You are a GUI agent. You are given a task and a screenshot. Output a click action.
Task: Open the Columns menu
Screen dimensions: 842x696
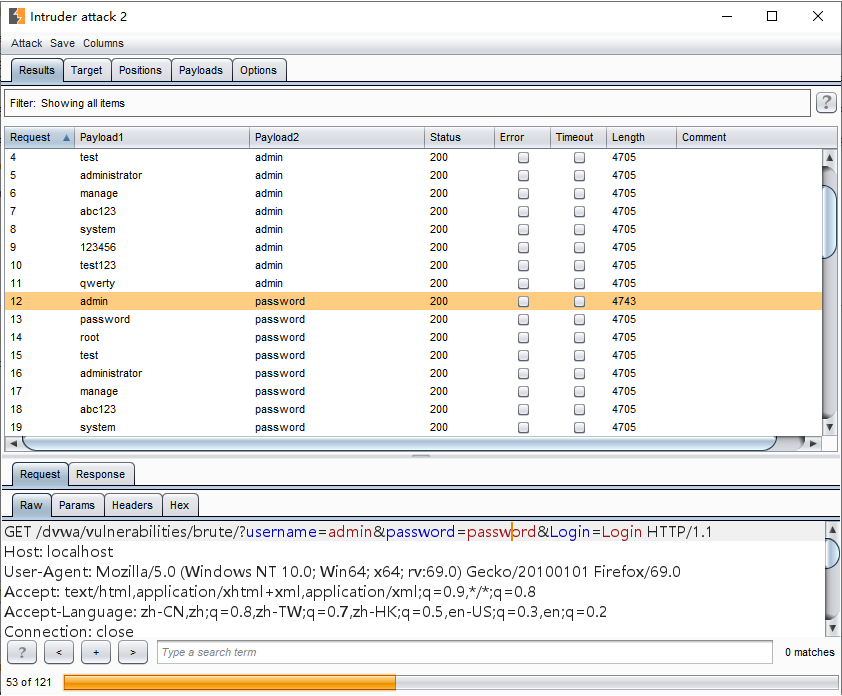103,43
